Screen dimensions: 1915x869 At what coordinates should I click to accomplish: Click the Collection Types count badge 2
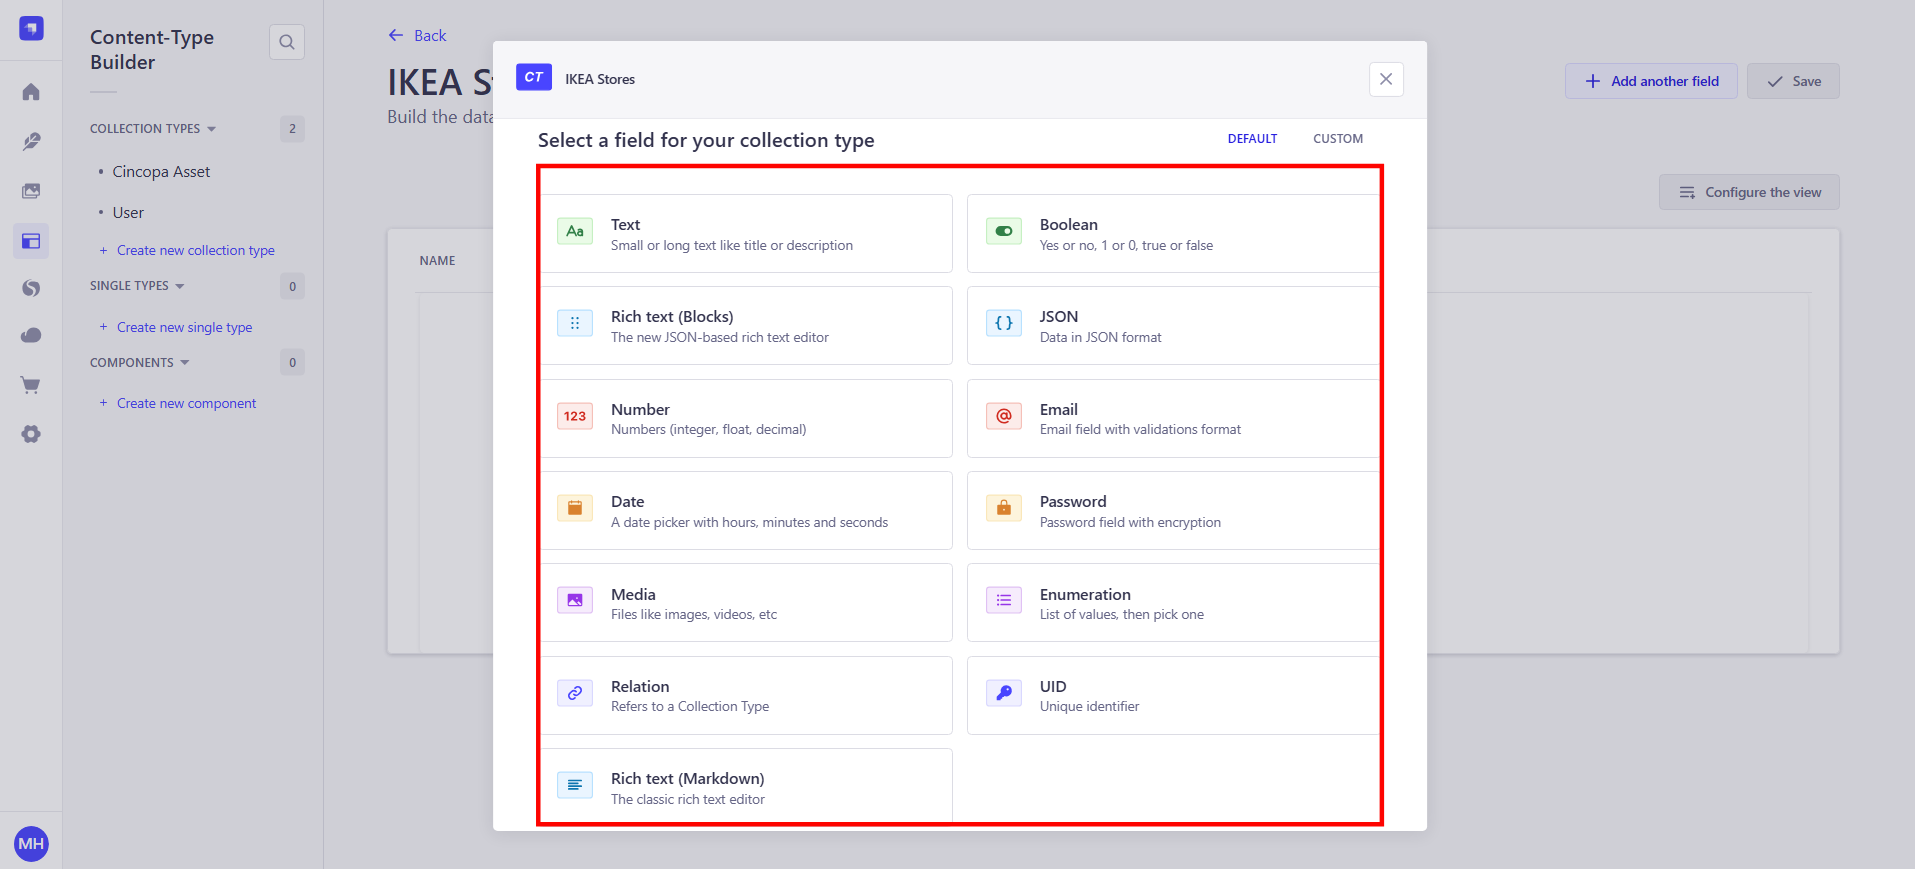pos(292,129)
